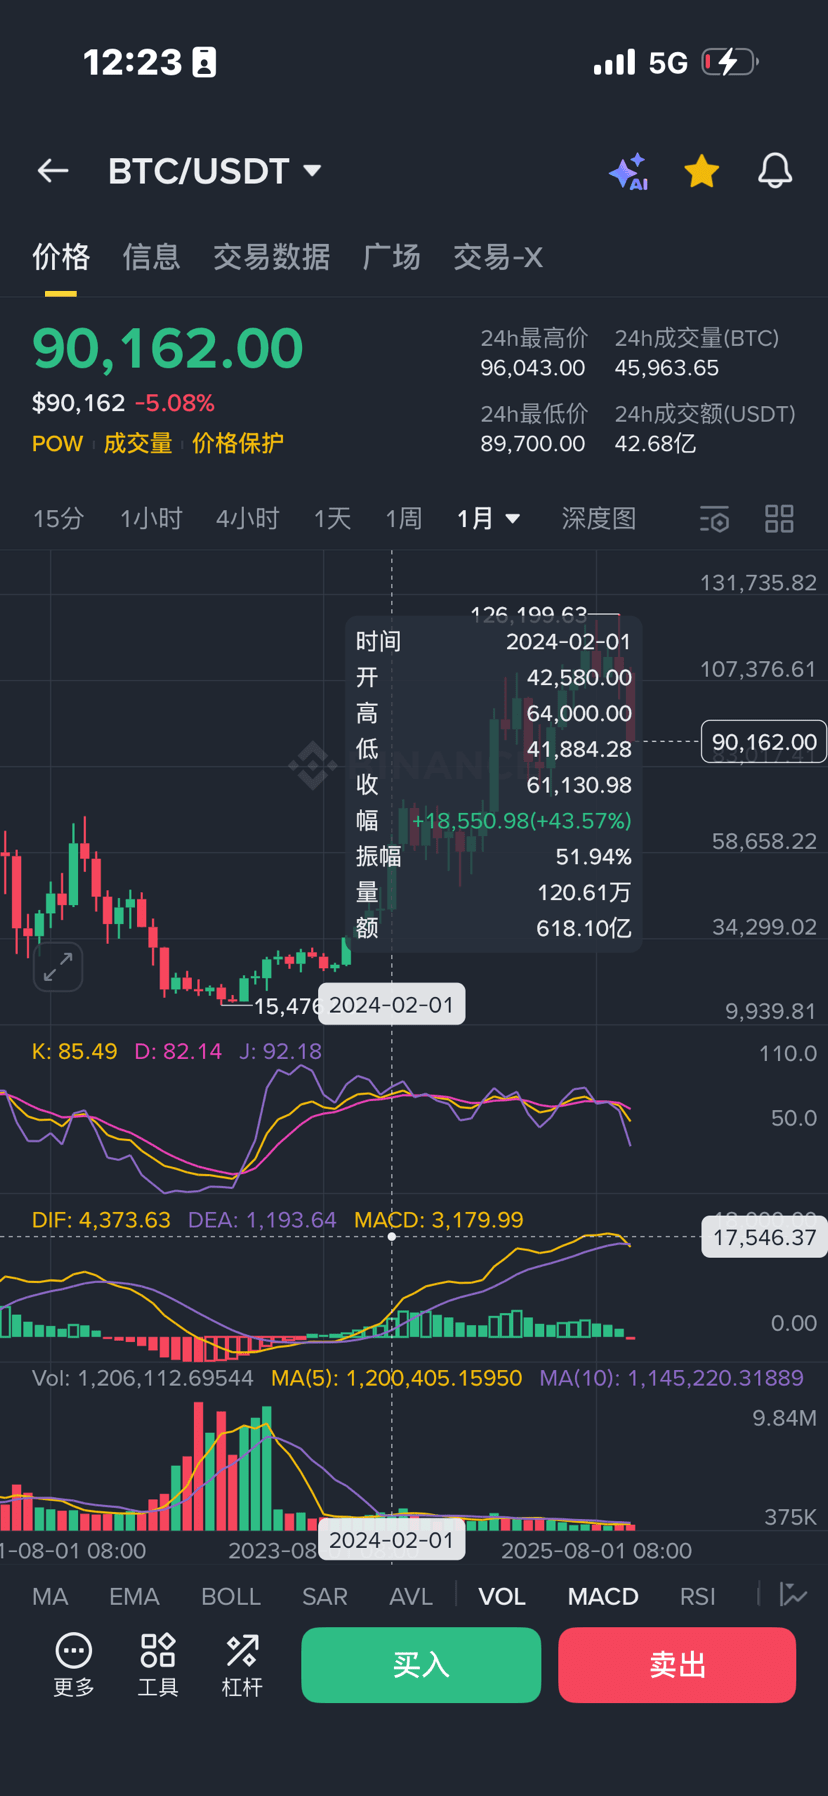This screenshot has height=1796, width=828.
Task: Select the 15分 timeframe
Action: pyautogui.click(x=58, y=518)
